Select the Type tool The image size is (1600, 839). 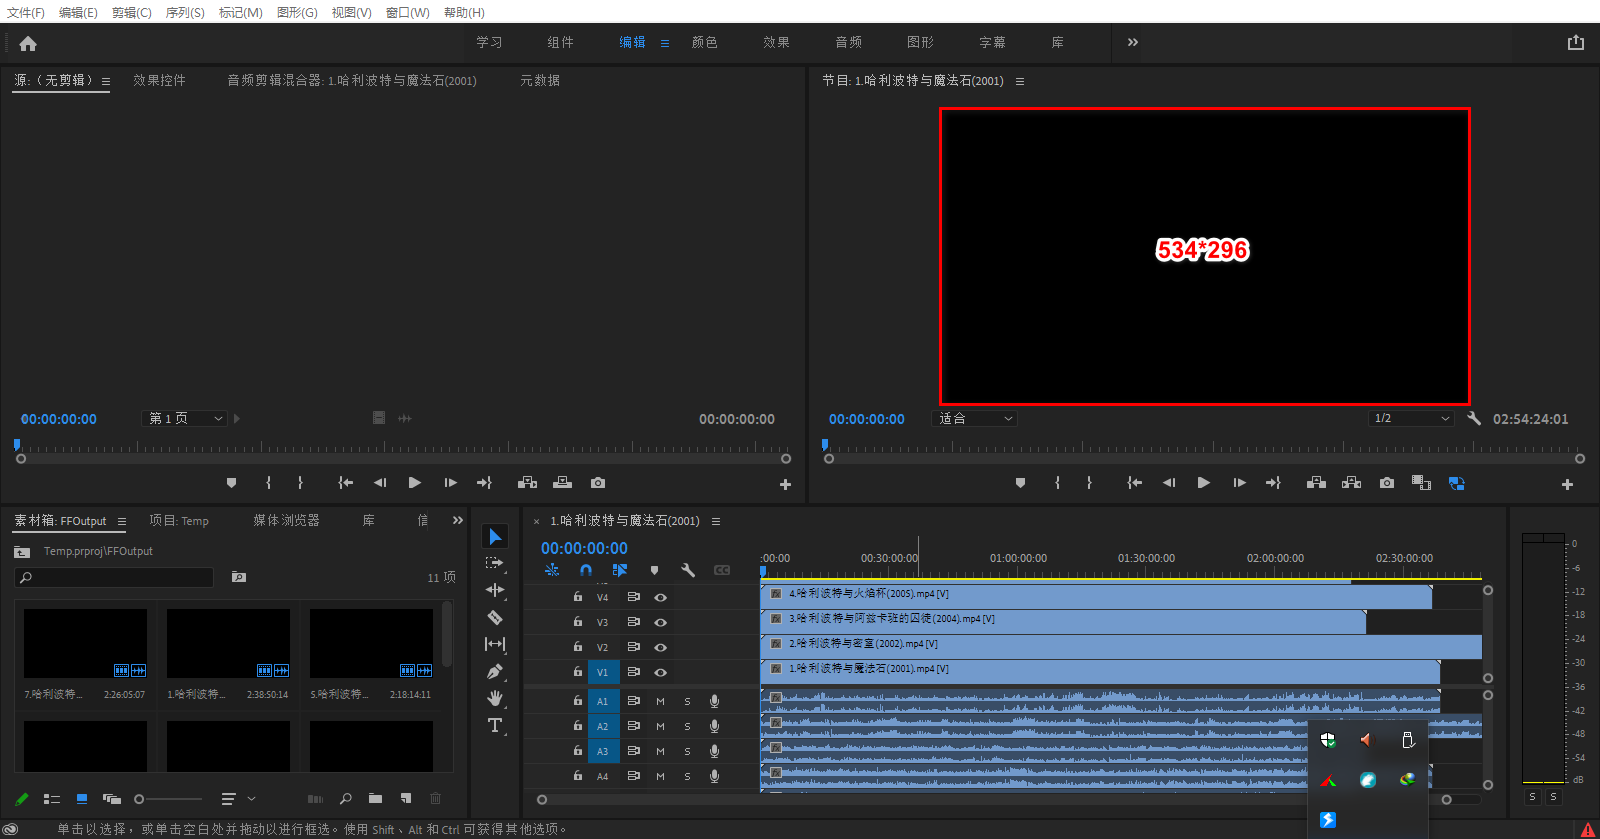pos(495,725)
